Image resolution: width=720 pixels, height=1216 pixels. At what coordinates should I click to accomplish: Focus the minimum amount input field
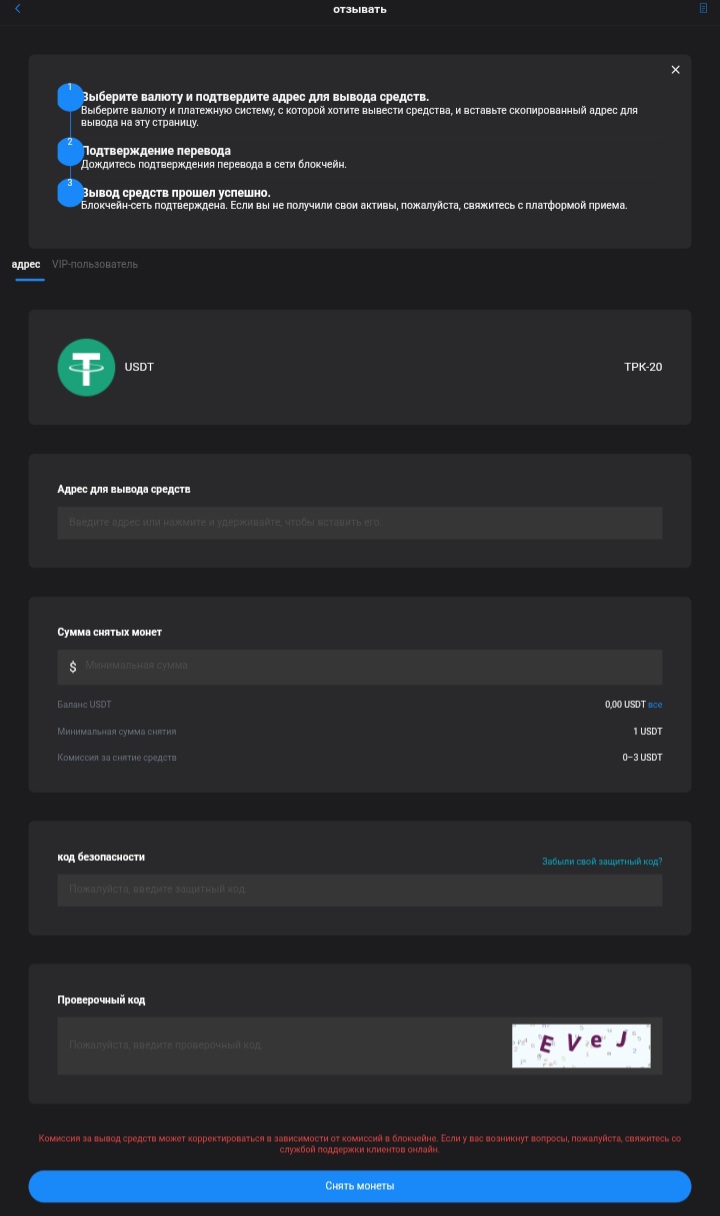tap(370, 666)
